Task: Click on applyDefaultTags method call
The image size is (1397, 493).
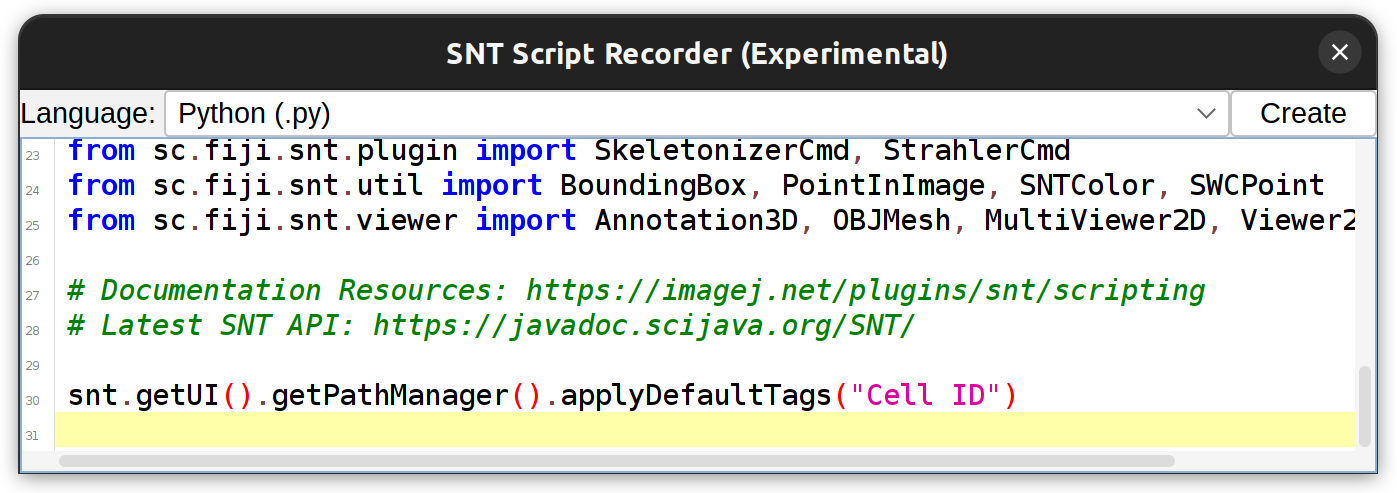Action: click(696, 396)
